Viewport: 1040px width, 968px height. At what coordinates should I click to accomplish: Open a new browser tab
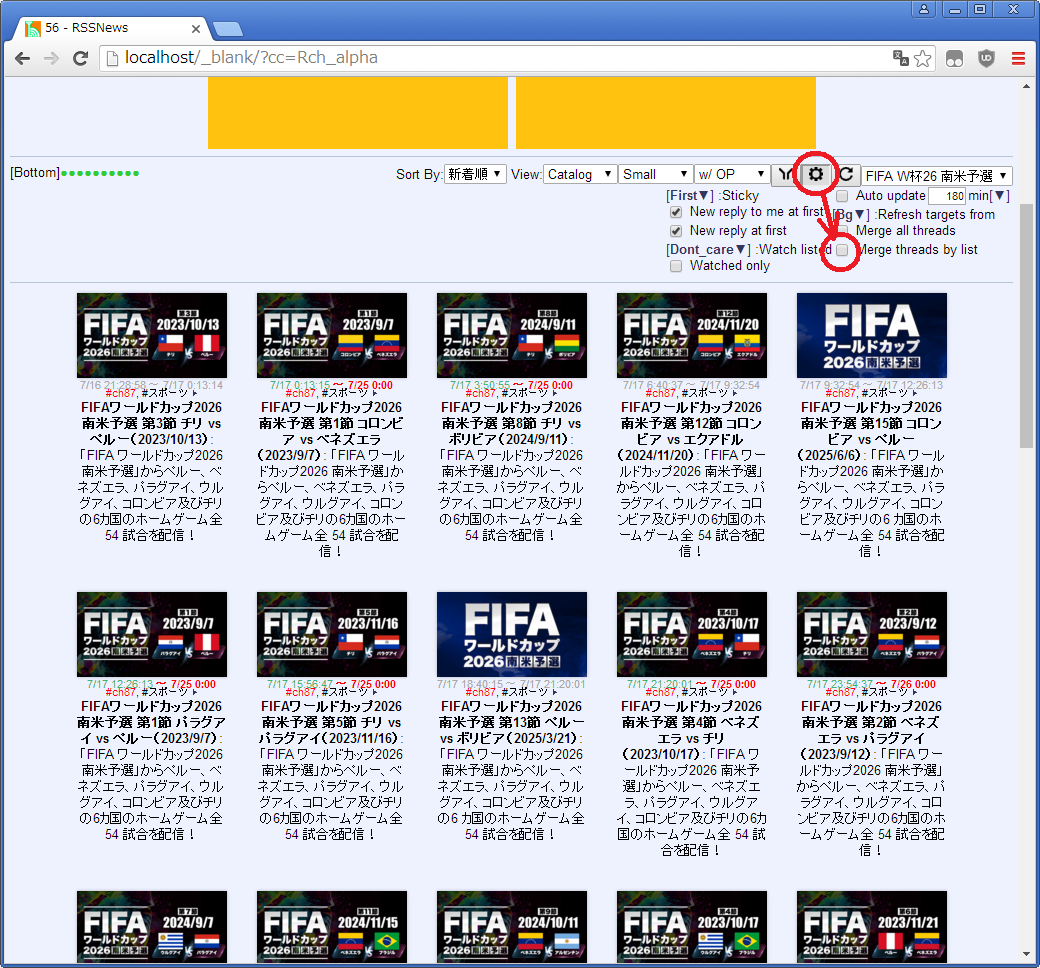(x=228, y=29)
